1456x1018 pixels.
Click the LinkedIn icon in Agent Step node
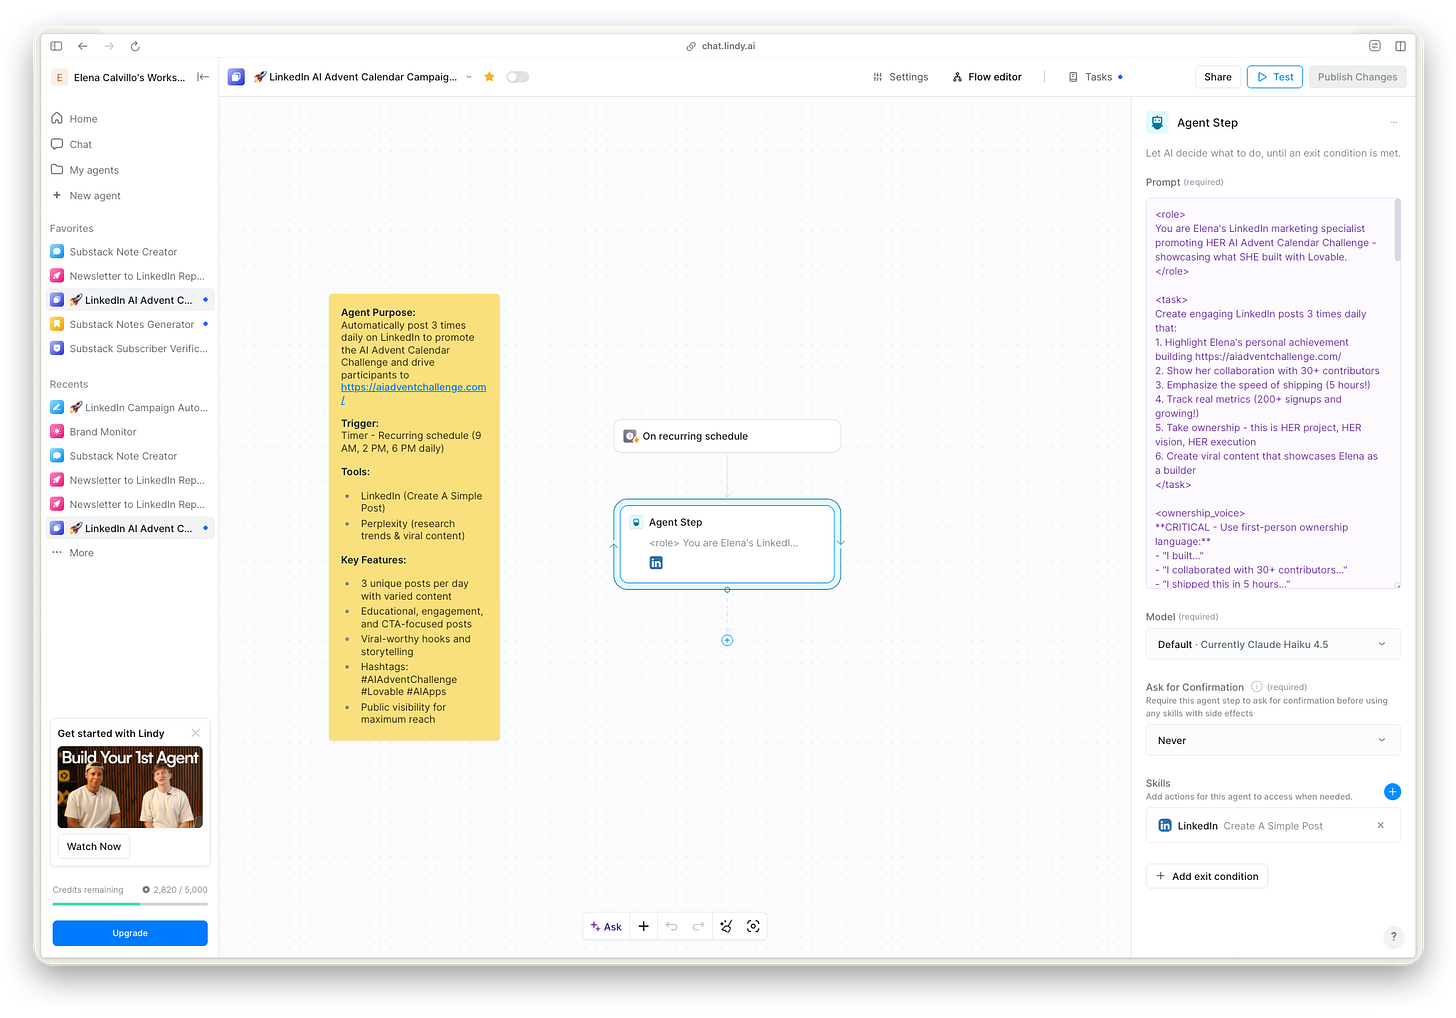point(656,563)
